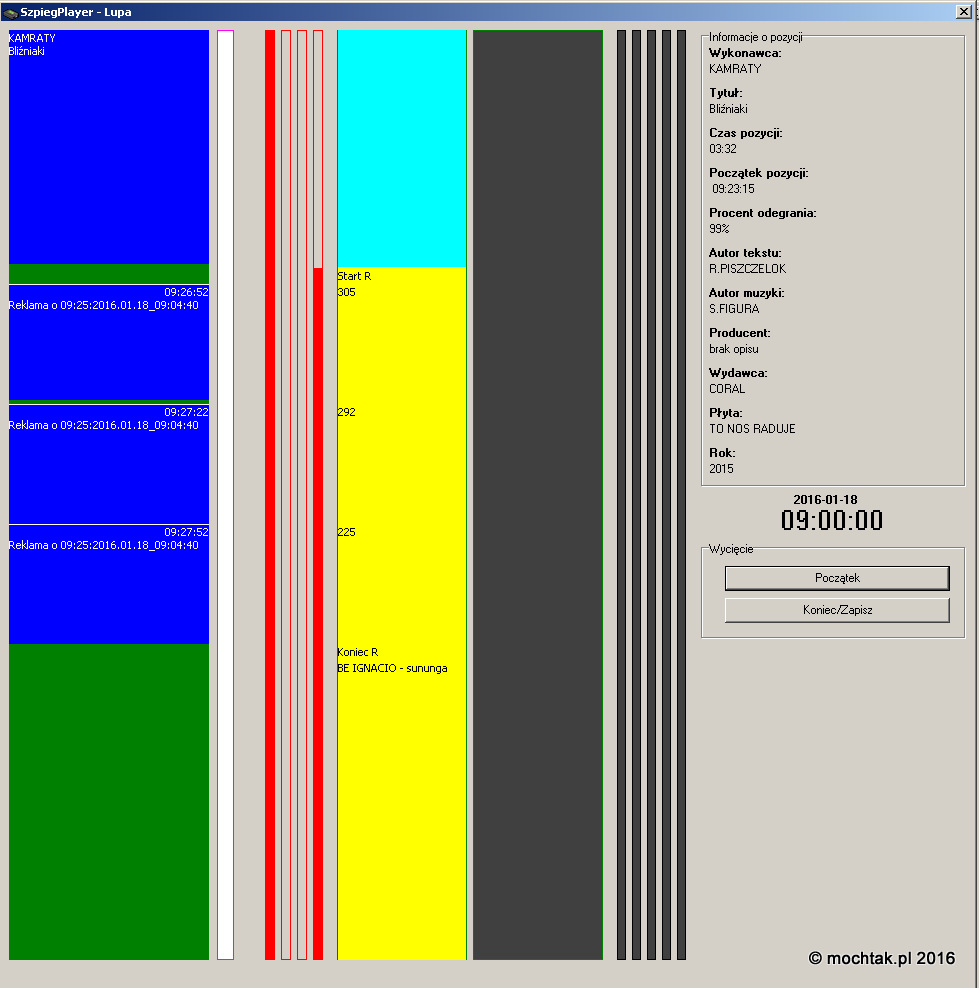This screenshot has height=988, width=979.
Task: Click the brak opisu producer value
Action: click(734, 349)
